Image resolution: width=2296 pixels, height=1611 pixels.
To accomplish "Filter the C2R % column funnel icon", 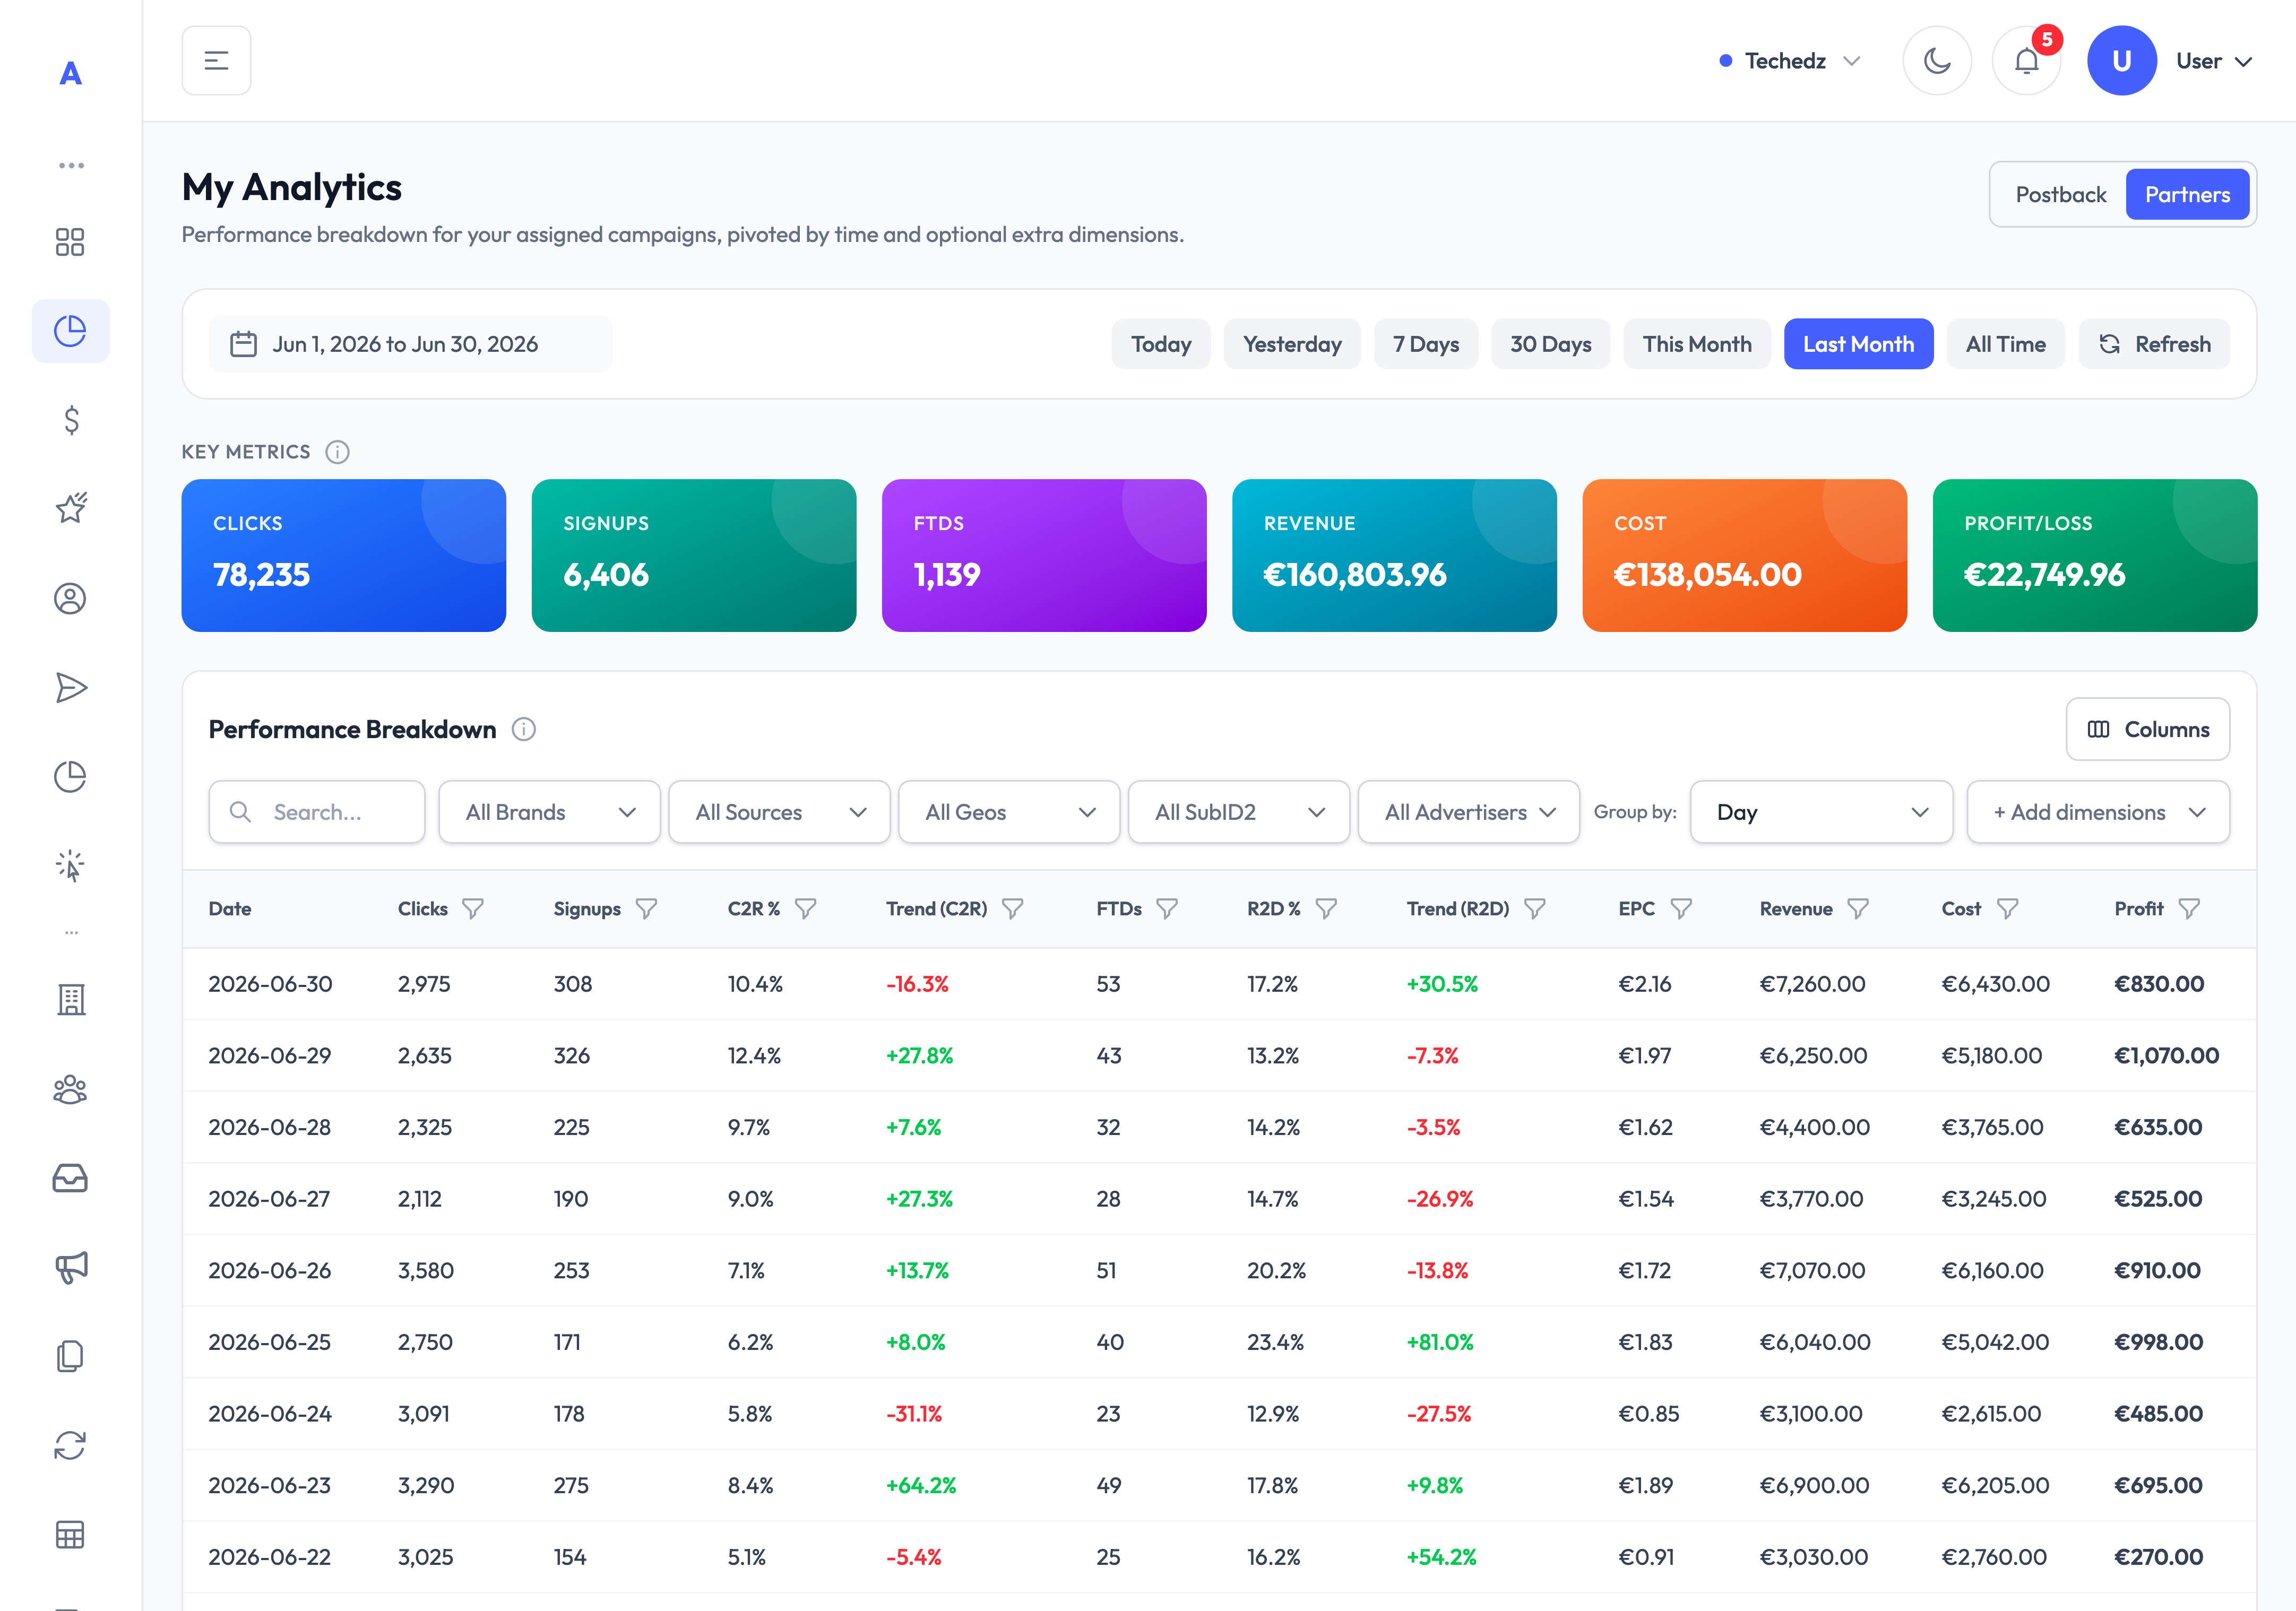I will click(x=806, y=908).
